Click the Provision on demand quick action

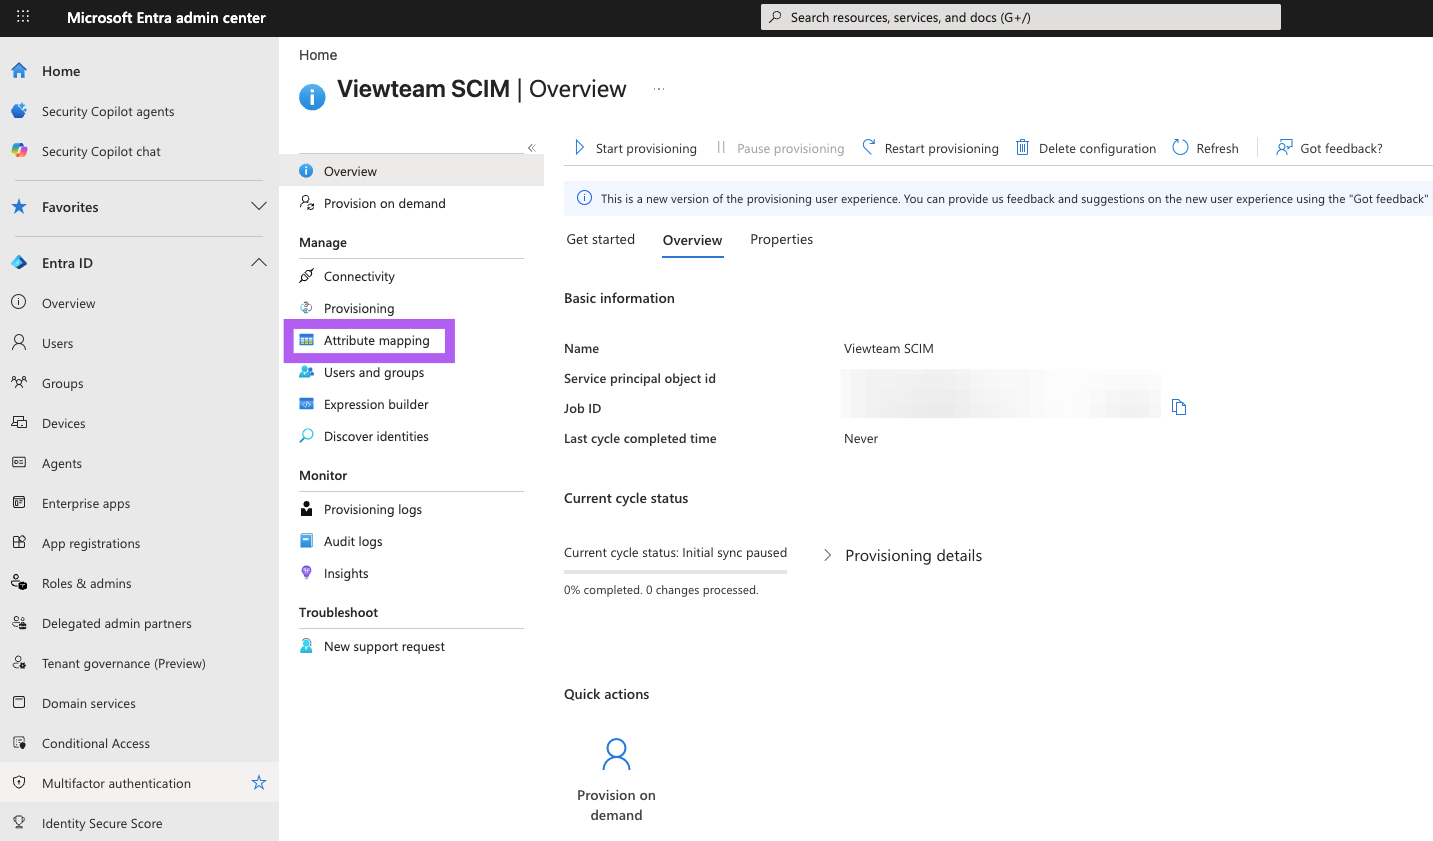pos(616,779)
